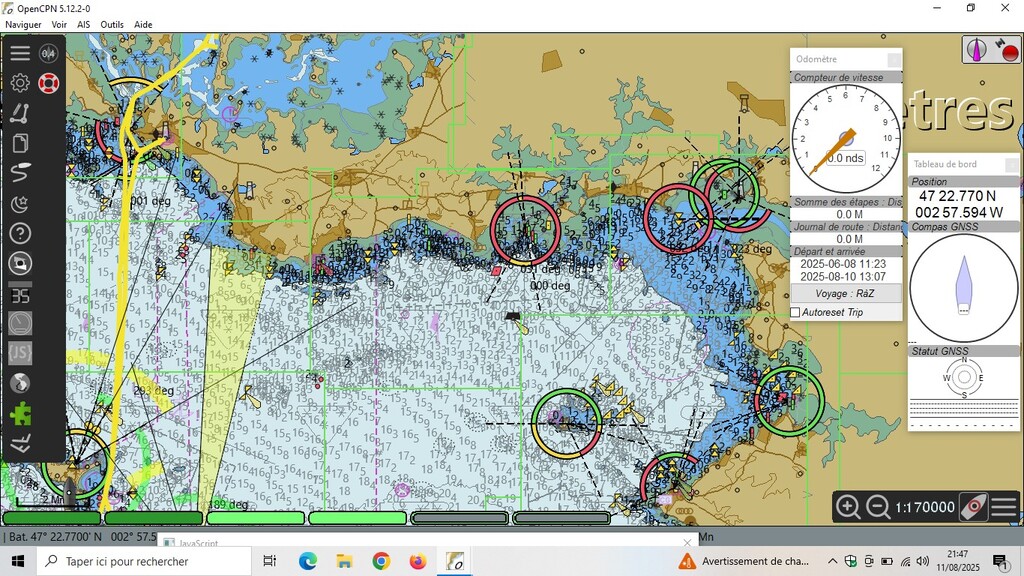
Task: Open the Outils menu
Action: tap(112, 24)
